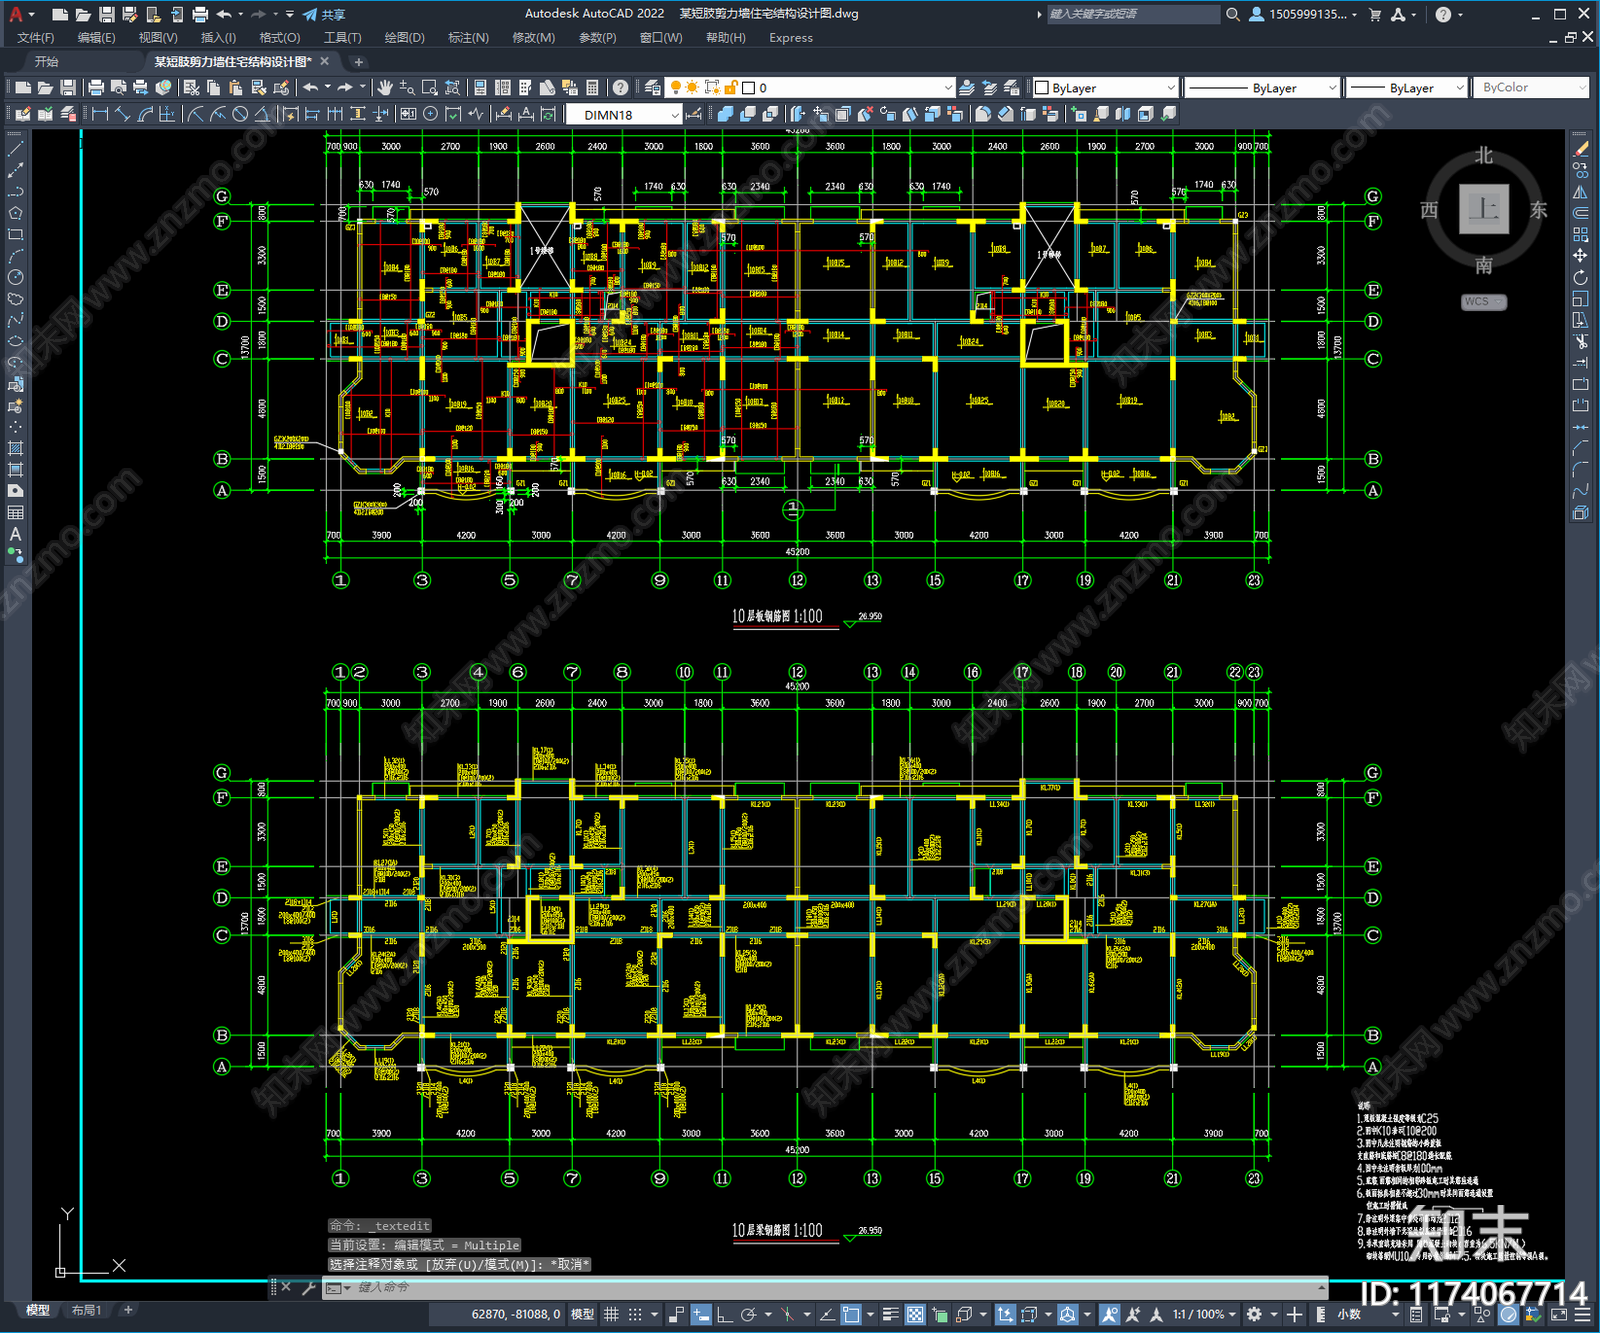Image resolution: width=1600 pixels, height=1333 pixels.
Task: Click the 上 face of the ViewCube
Action: pos(1483,209)
